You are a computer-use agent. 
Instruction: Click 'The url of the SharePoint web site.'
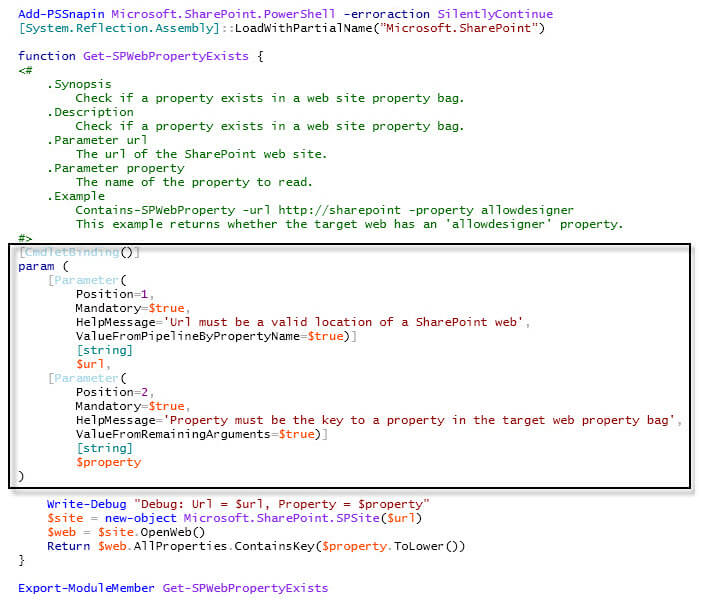pos(201,154)
